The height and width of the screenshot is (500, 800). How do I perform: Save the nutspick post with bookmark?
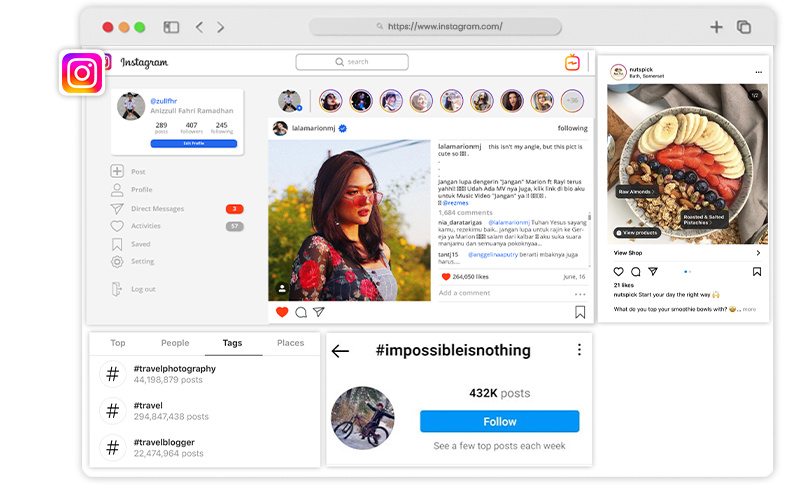(757, 271)
